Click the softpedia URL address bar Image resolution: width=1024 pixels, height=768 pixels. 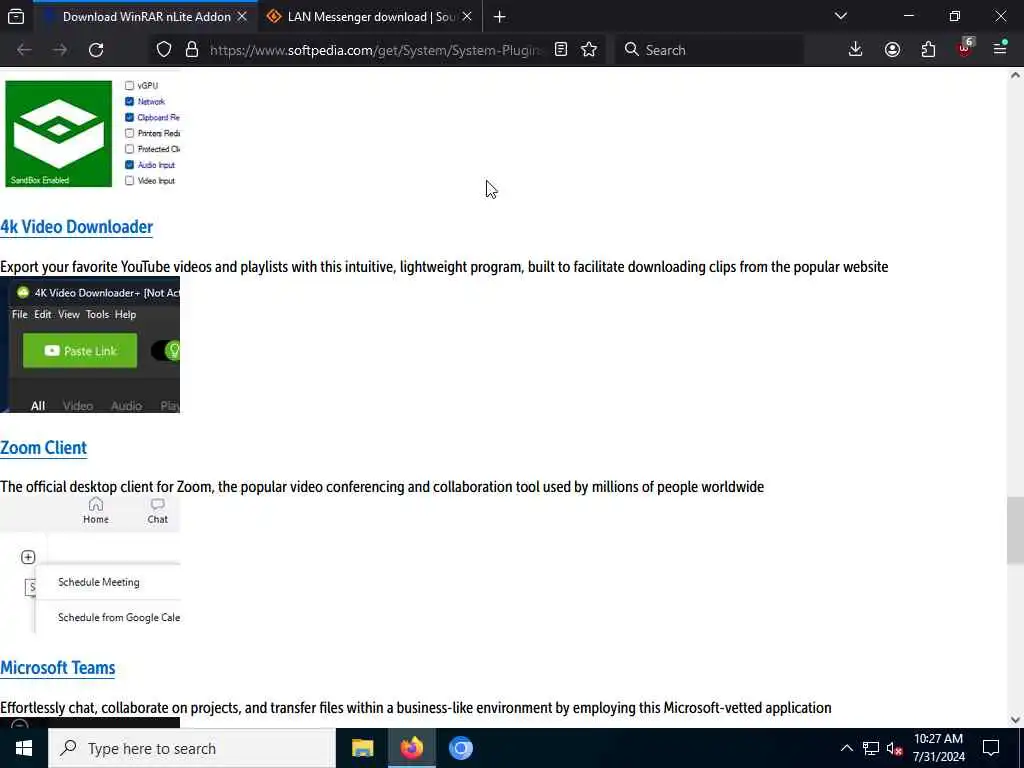376,50
